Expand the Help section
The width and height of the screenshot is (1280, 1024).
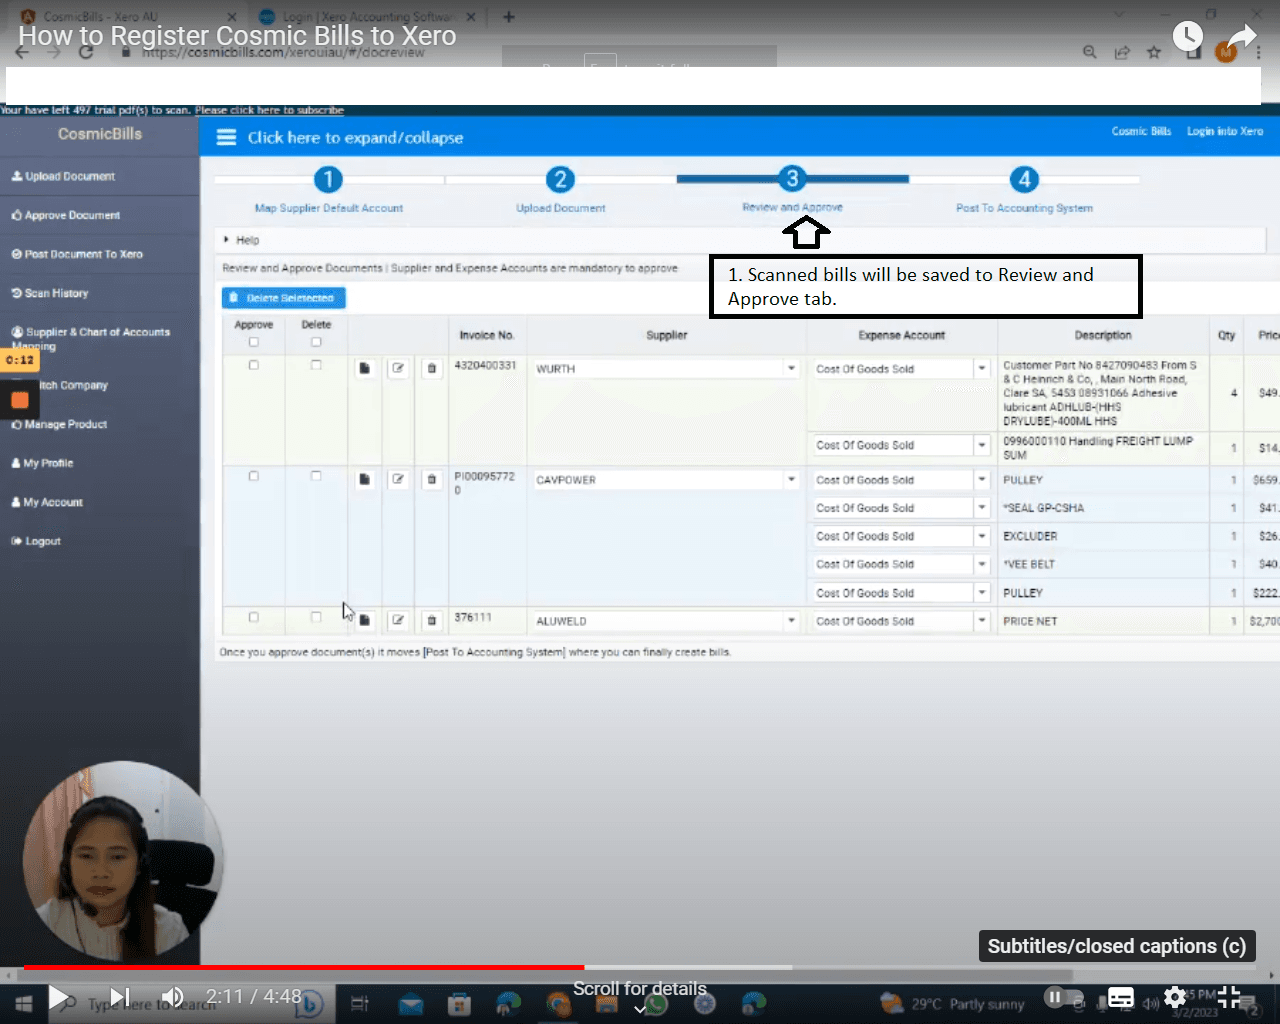coord(242,240)
